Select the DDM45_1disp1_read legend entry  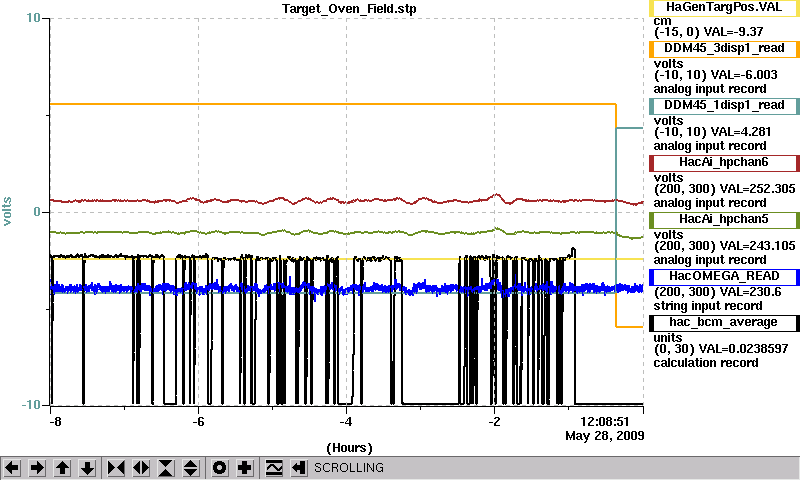point(724,106)
